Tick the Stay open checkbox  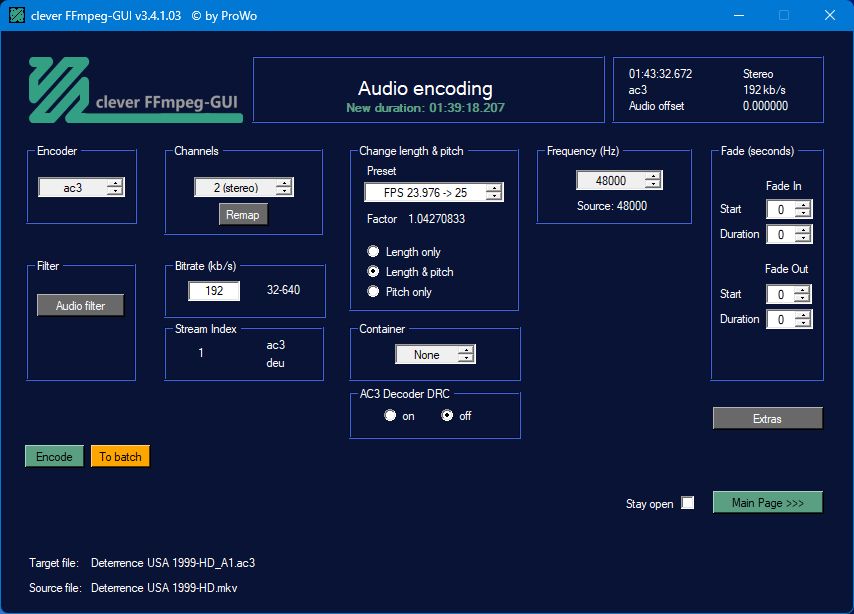[688, 502]
